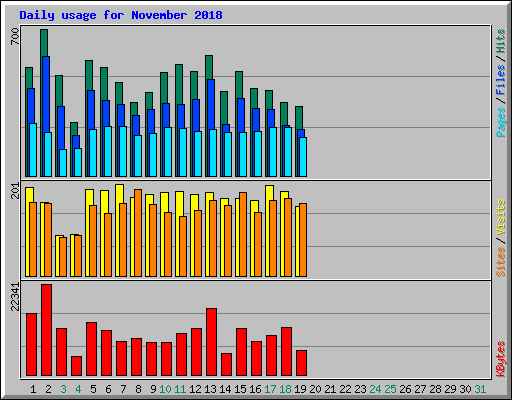Click green day 3 label
Image resolution: width=512 pixels, height=400 pixels.
pyautogui.click(x=63, y=389)
